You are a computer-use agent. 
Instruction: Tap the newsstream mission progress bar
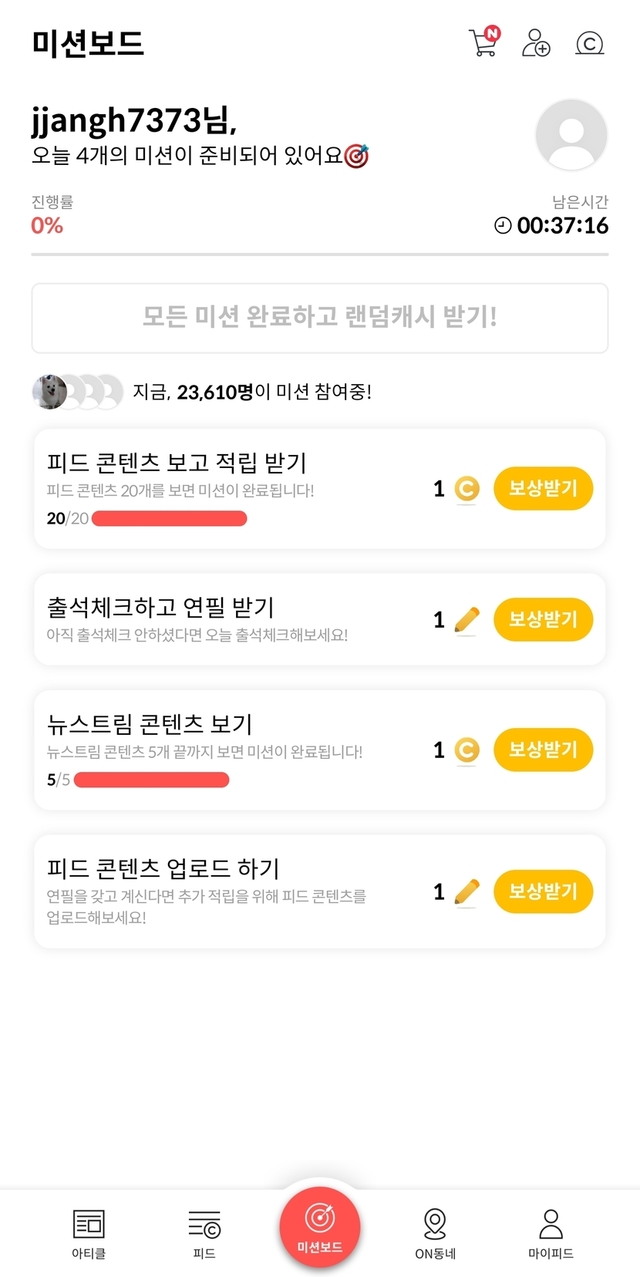point(151,780)
